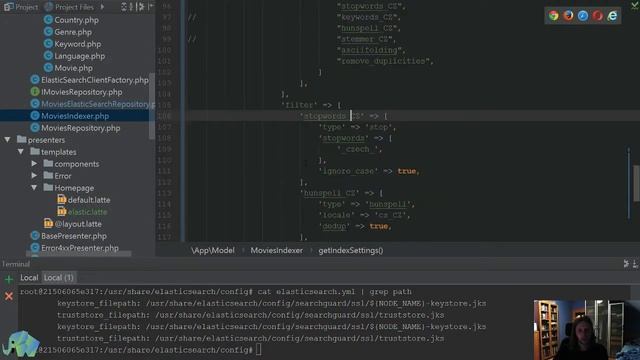The image size is (640, 360).
Task: Click the editor vertical scrollbar thumb
Action: point(636,183)
